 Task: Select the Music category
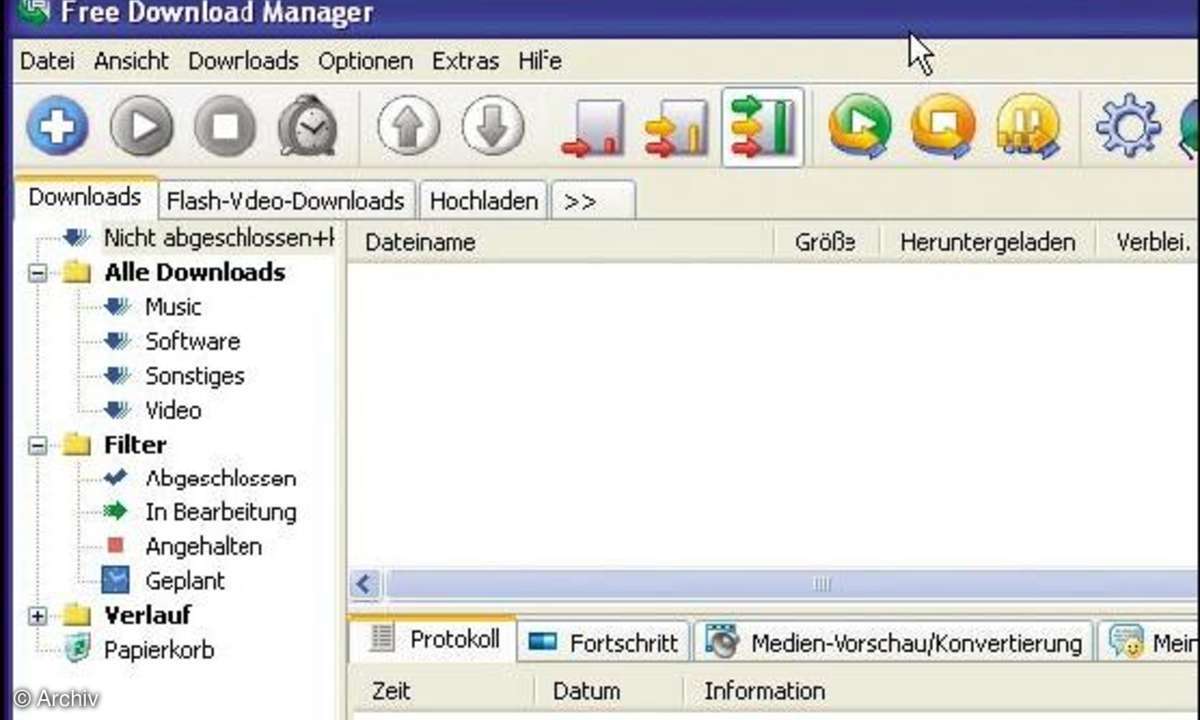[x=172, y=307]
